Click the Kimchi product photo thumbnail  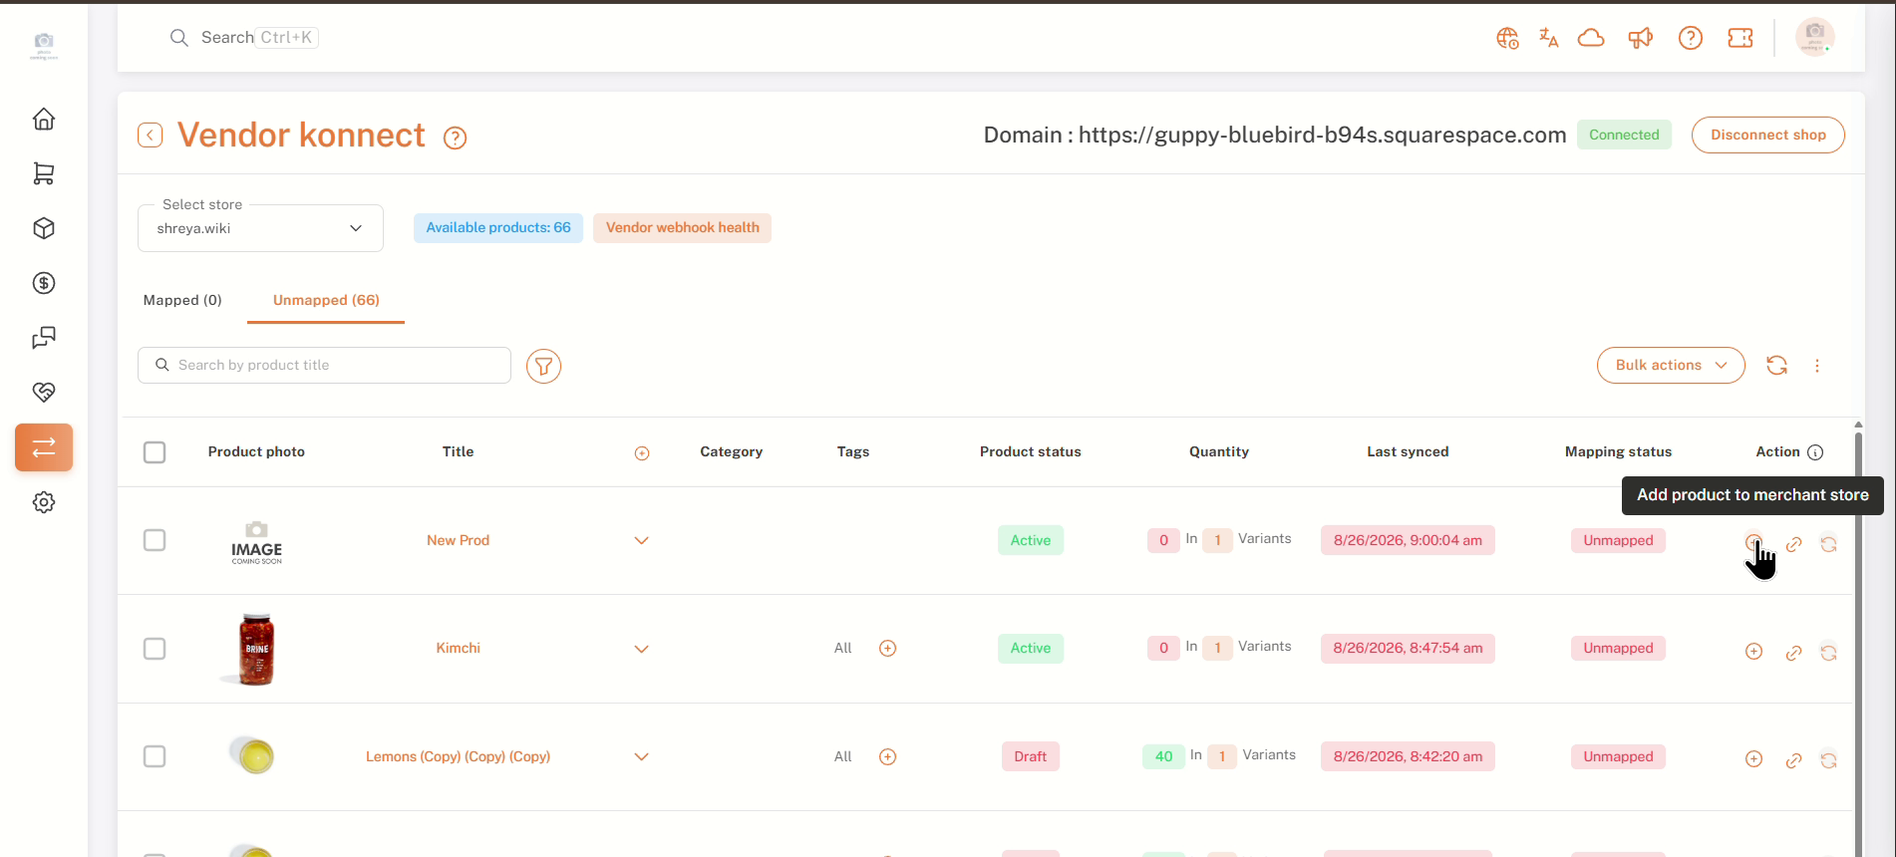click(255, 648)
